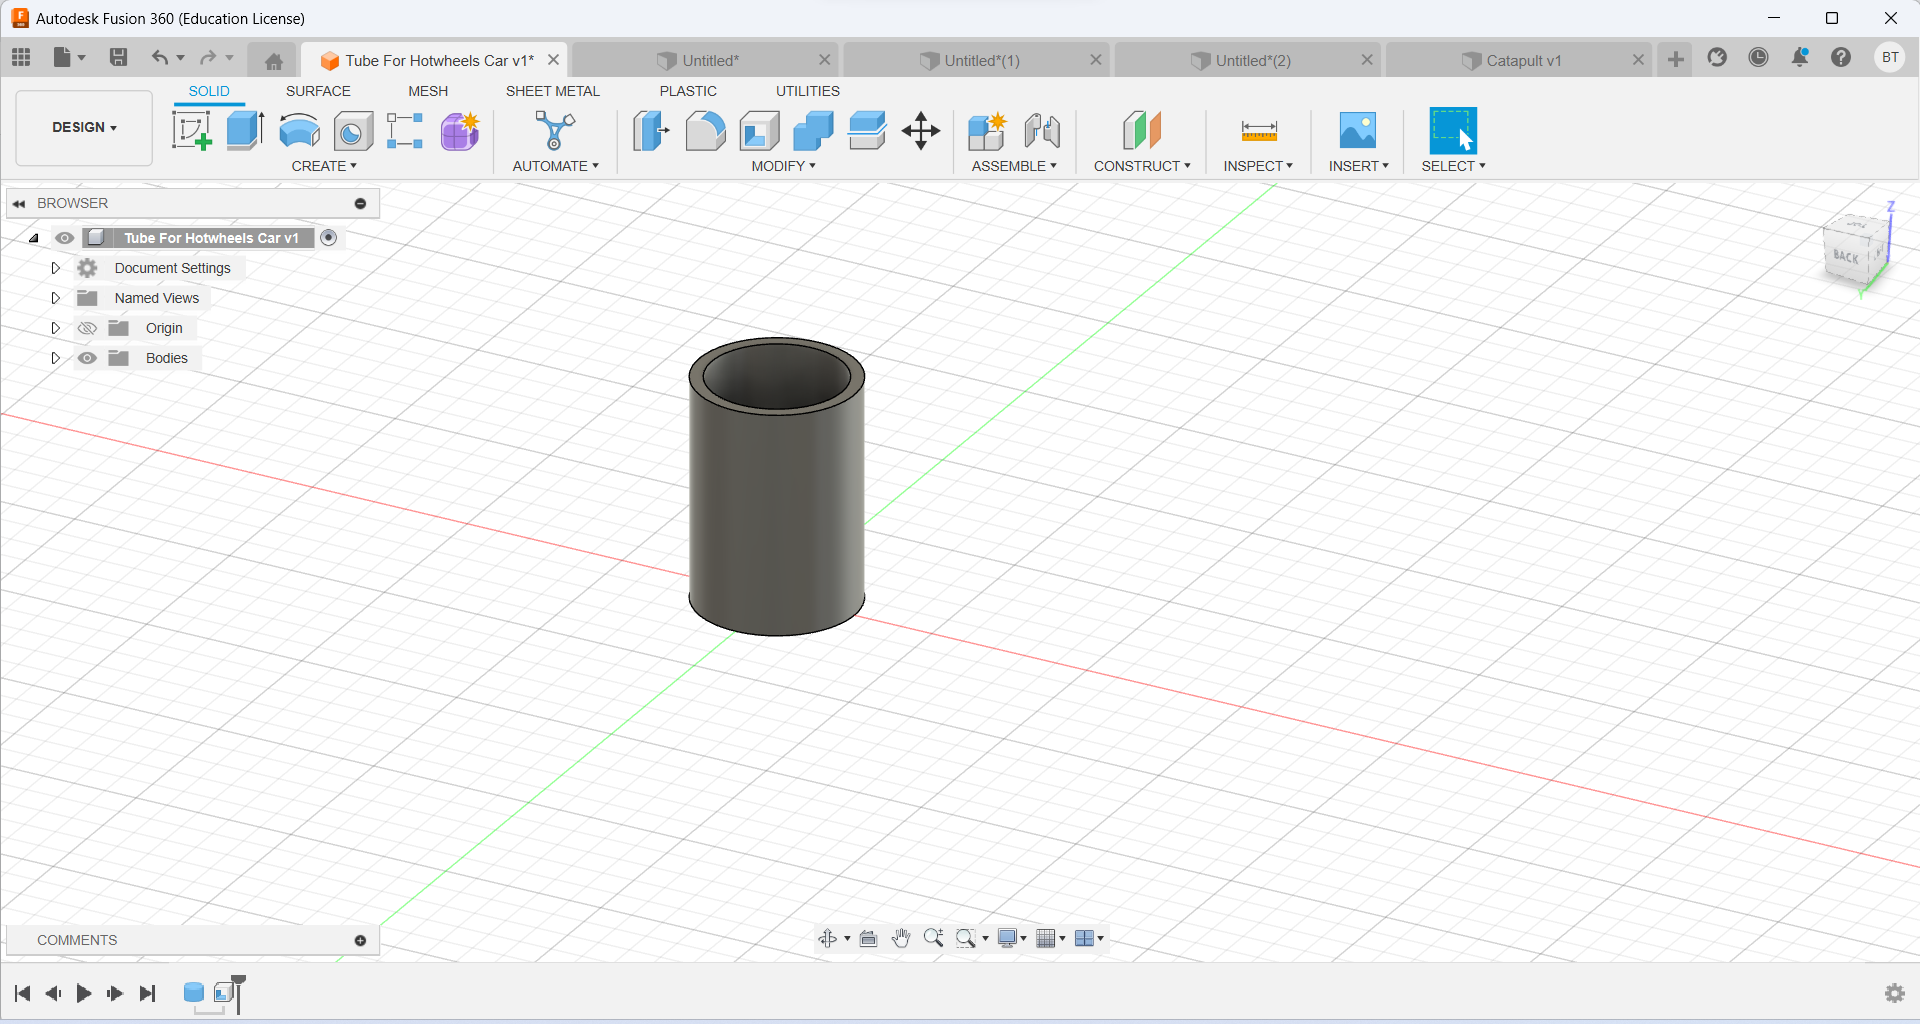Activate the Extrude tool
This screenshot has height=1024, width=1920.
pos(245,131)
